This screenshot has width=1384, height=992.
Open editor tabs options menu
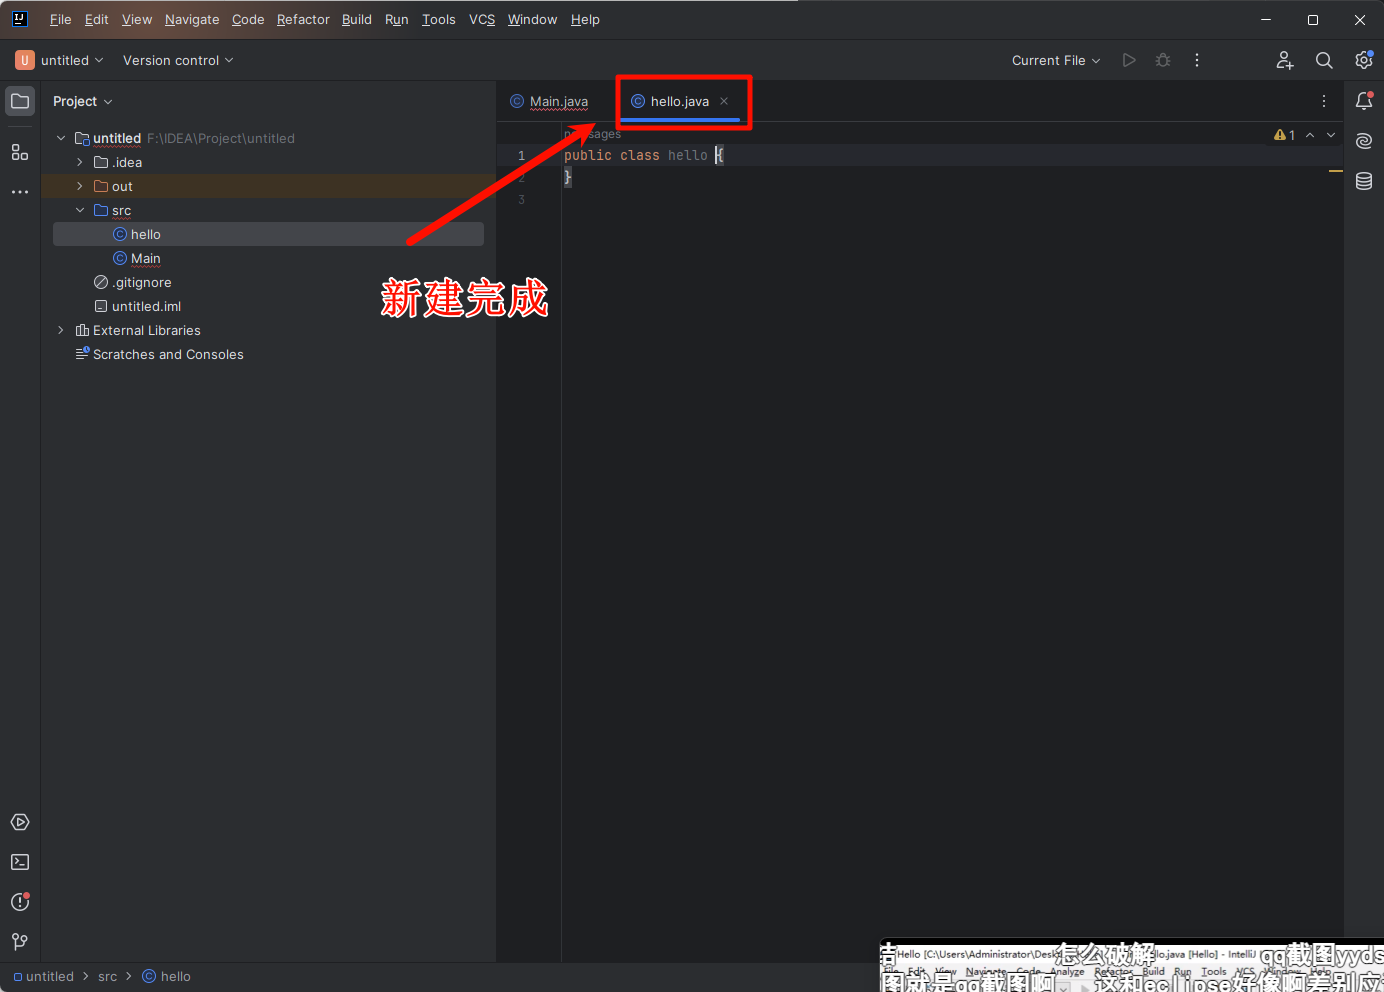point(1324,101)
